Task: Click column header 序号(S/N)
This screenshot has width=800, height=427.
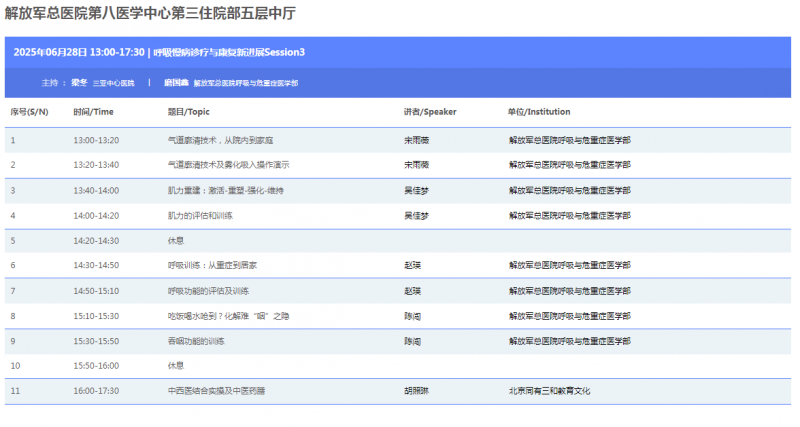Action: (29, 112)
